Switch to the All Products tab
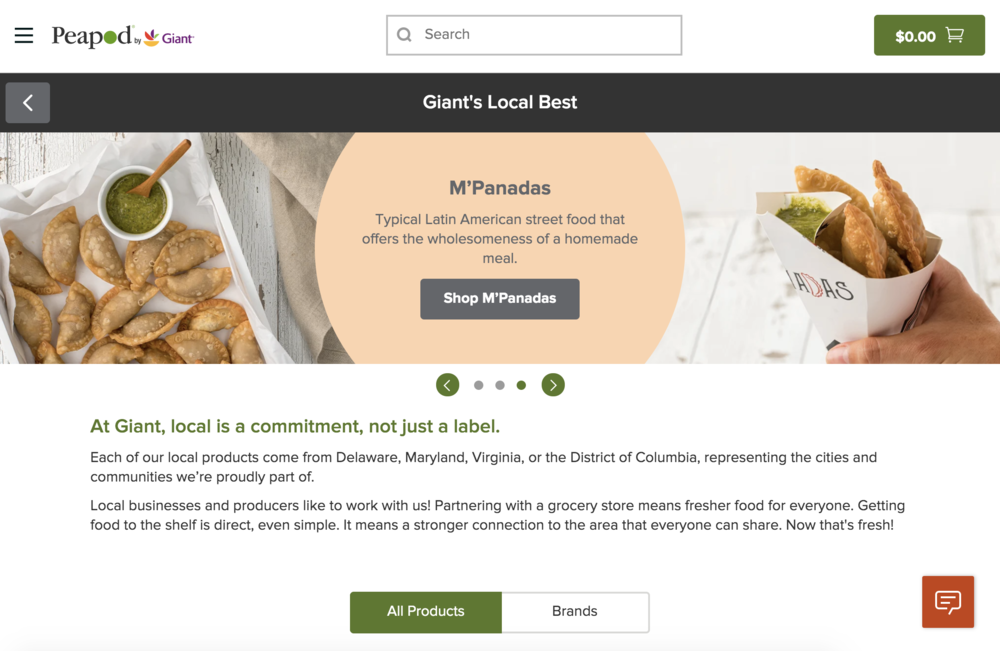Viewport: 1000px width, 651px height. [426, 612]
